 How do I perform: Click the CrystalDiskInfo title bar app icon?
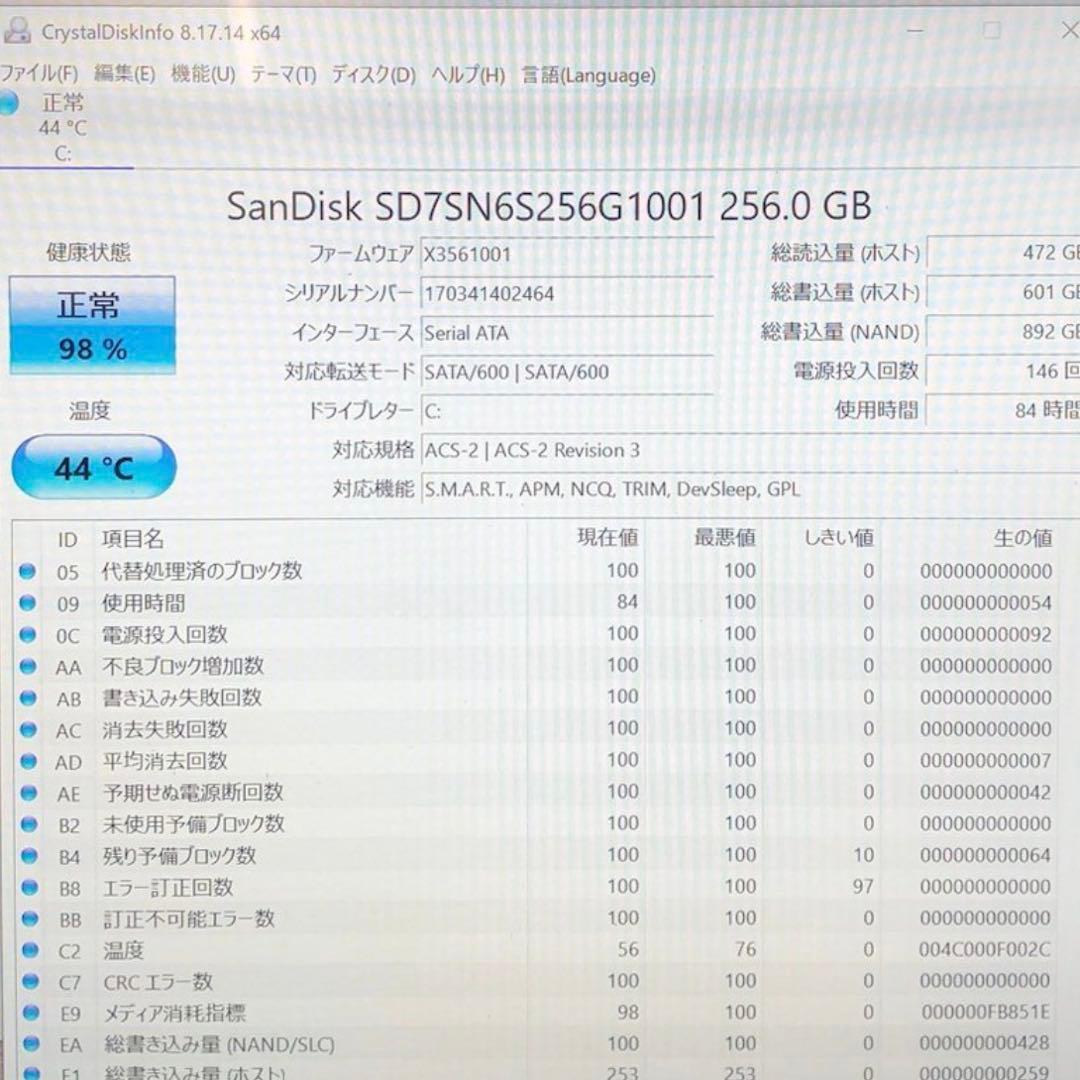point(18,31)
